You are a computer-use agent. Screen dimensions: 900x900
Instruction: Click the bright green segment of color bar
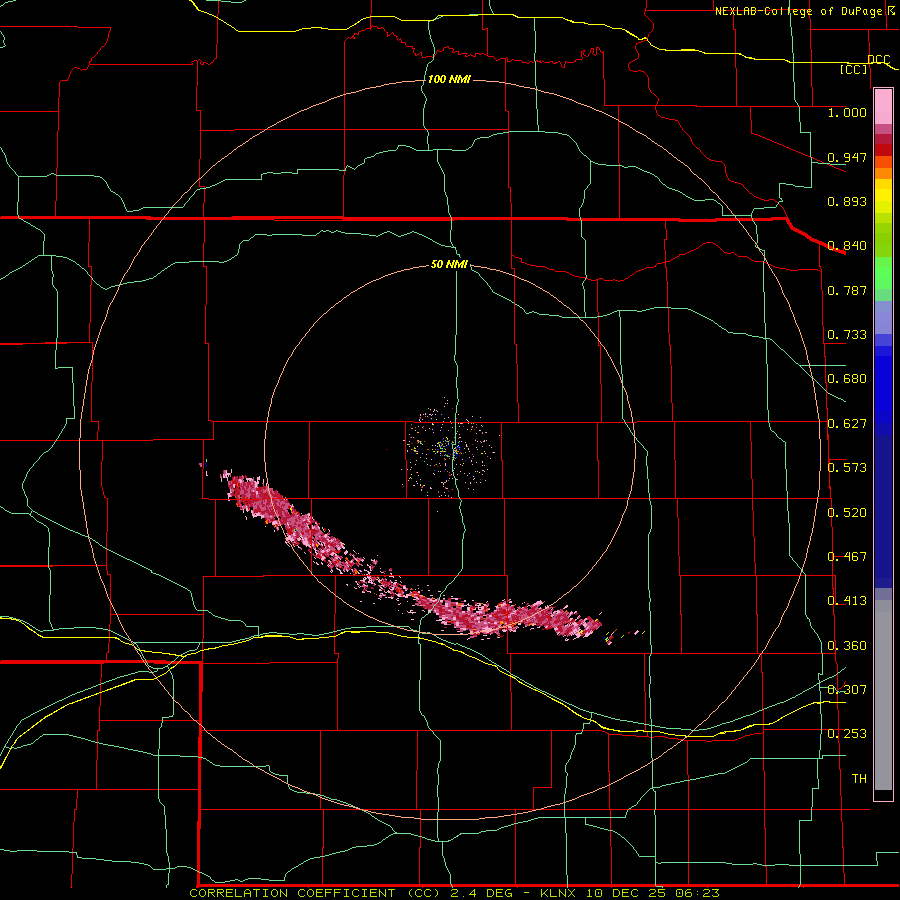point(883,273)
